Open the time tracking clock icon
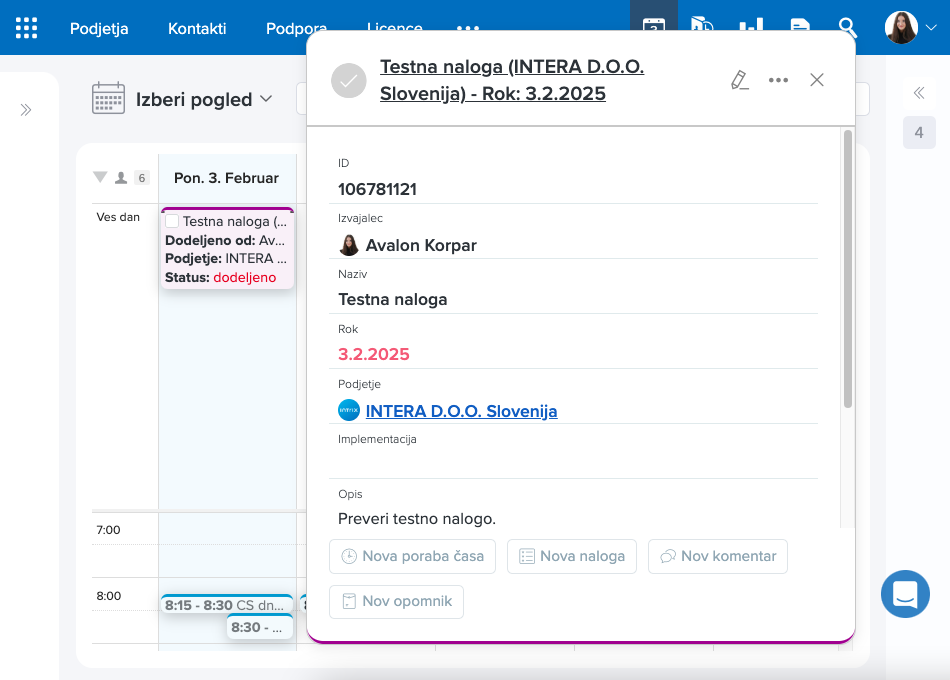 pos(702,27)
